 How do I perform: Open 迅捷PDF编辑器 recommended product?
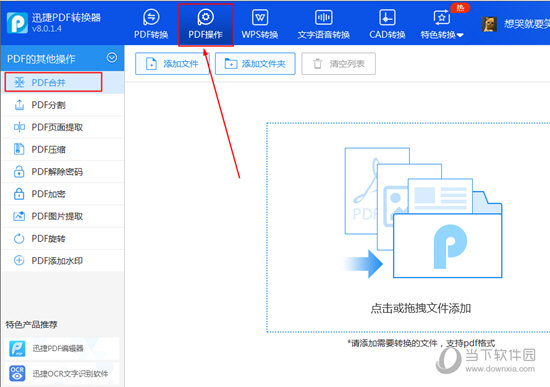click(x=62, y=348)
